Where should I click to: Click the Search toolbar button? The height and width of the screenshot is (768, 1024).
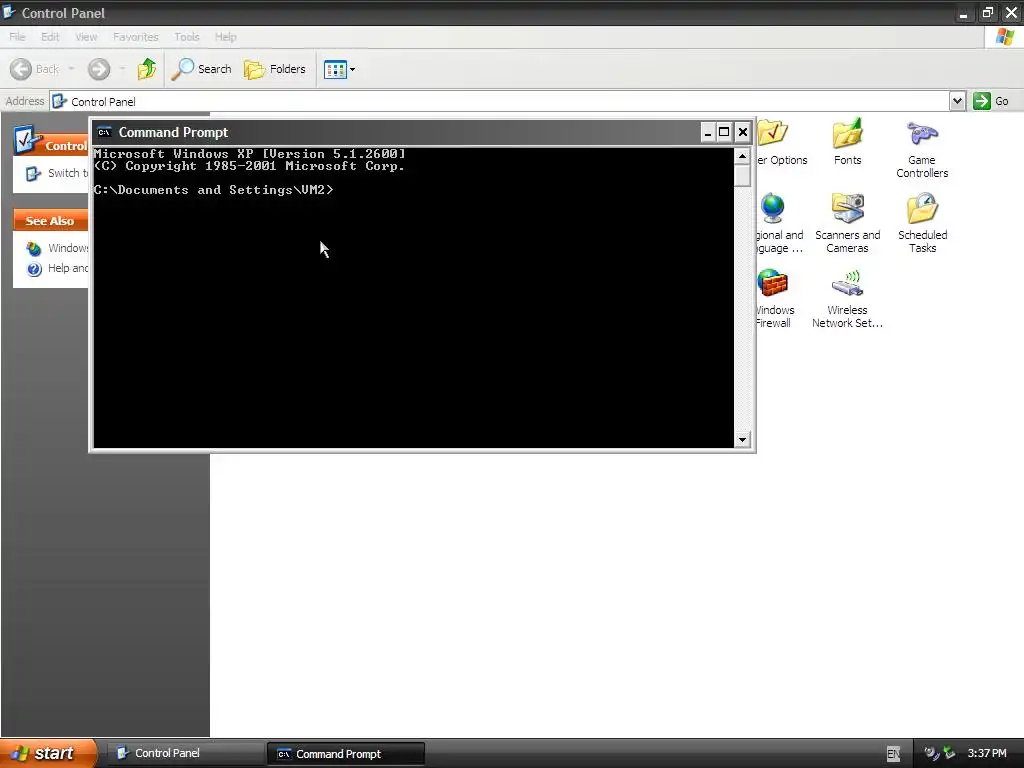pyautogui.click(x=201, y=69)
